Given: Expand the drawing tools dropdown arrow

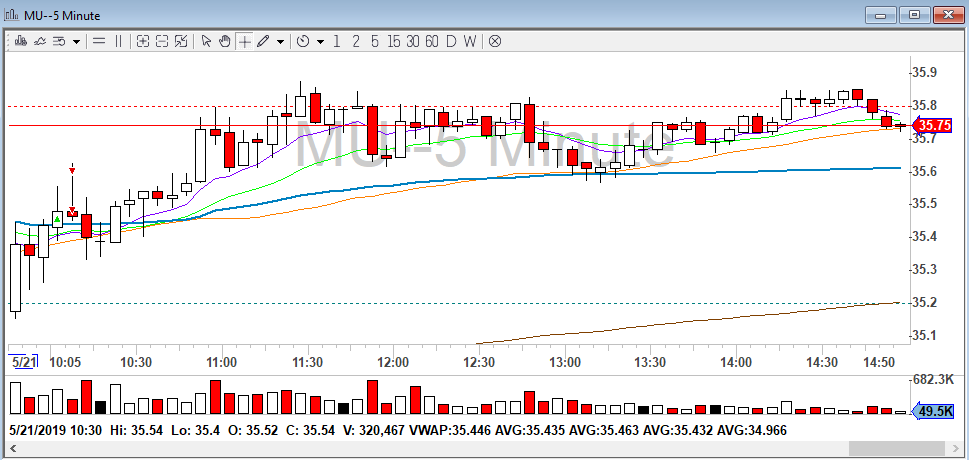Looking at the screenshot, I should click(x=281, y=42).
